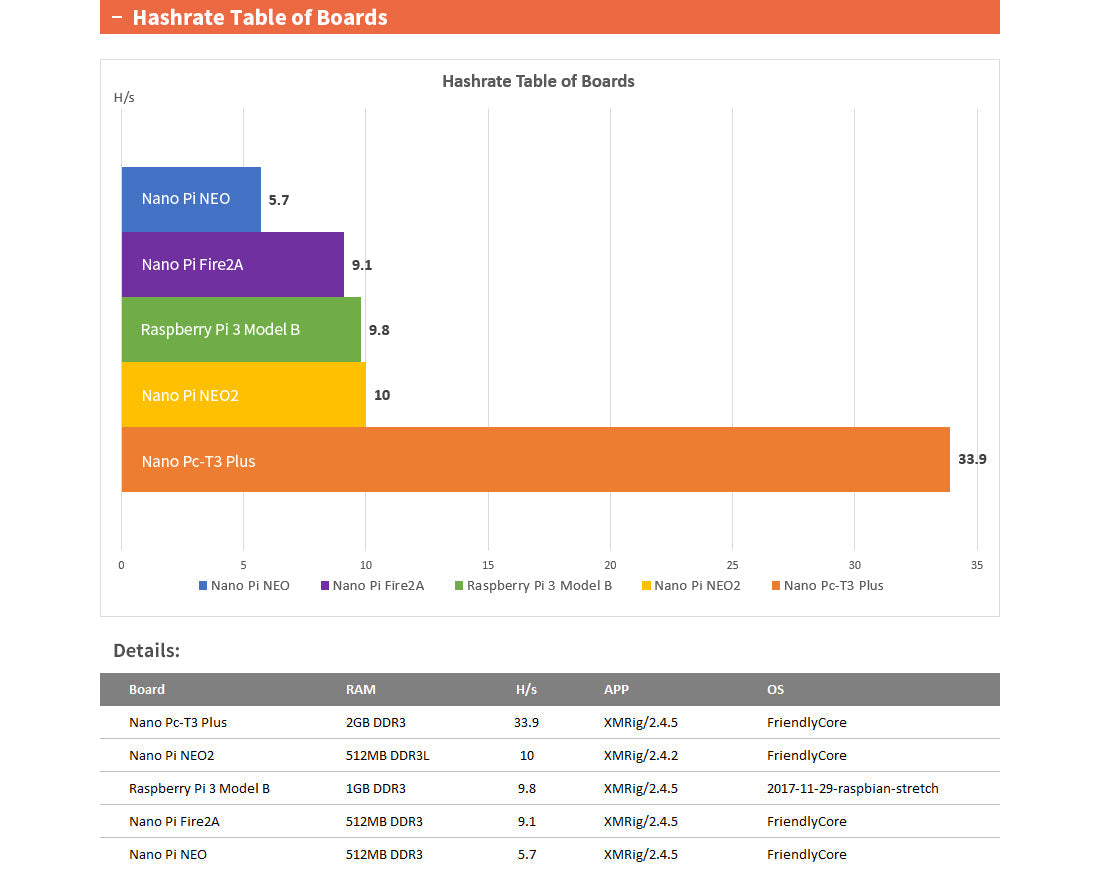Click the RAM column header
The height and width of the screenshot is (880, 1100).
click(x=360, y=689)
